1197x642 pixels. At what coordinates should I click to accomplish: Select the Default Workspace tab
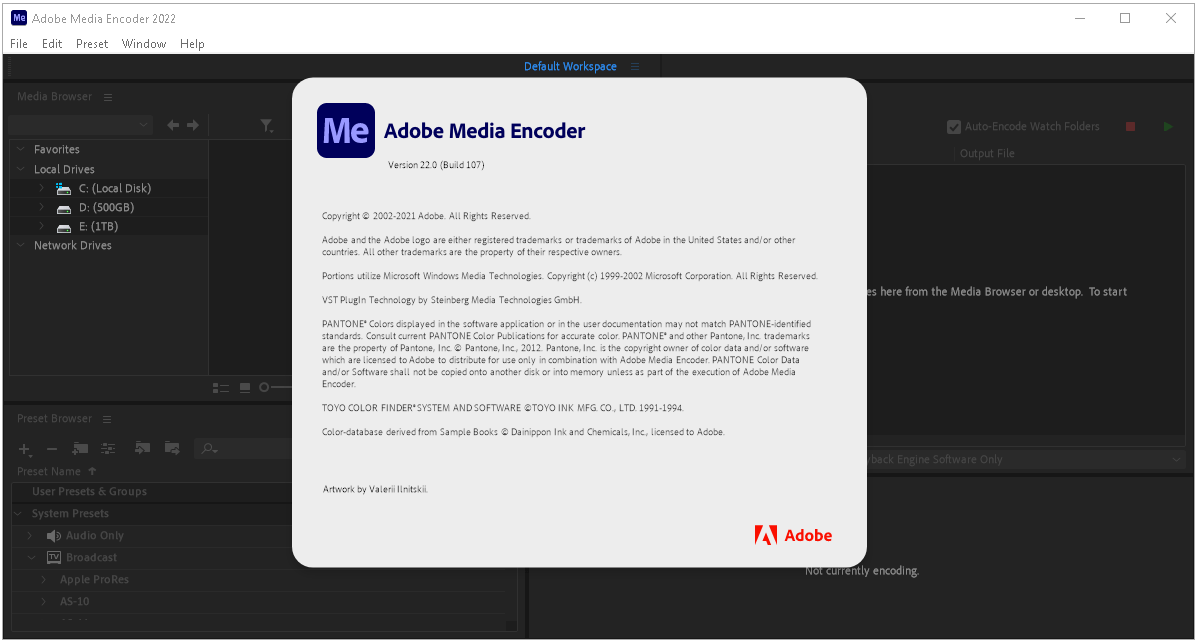point(570,66)
